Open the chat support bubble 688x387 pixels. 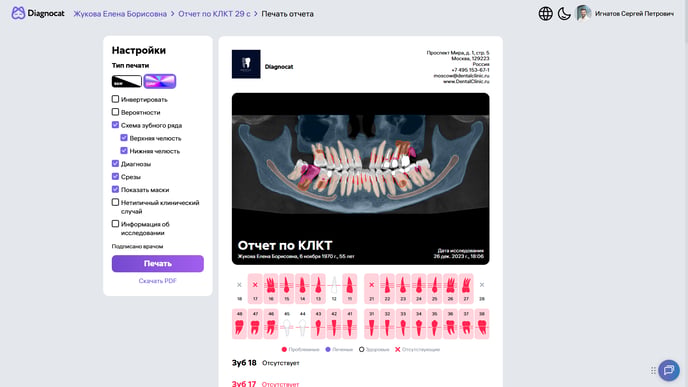[669, 370]
